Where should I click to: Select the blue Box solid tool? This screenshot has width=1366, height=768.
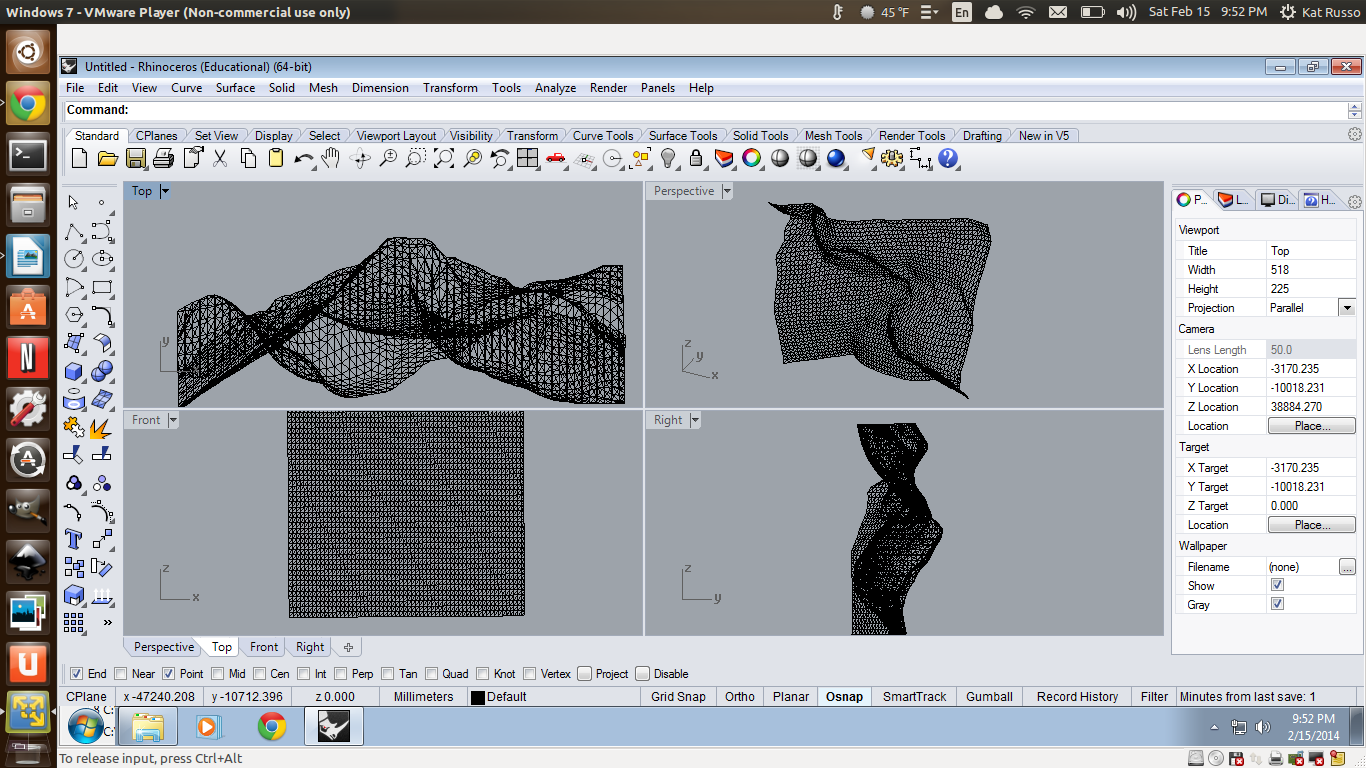coord(74,371)
